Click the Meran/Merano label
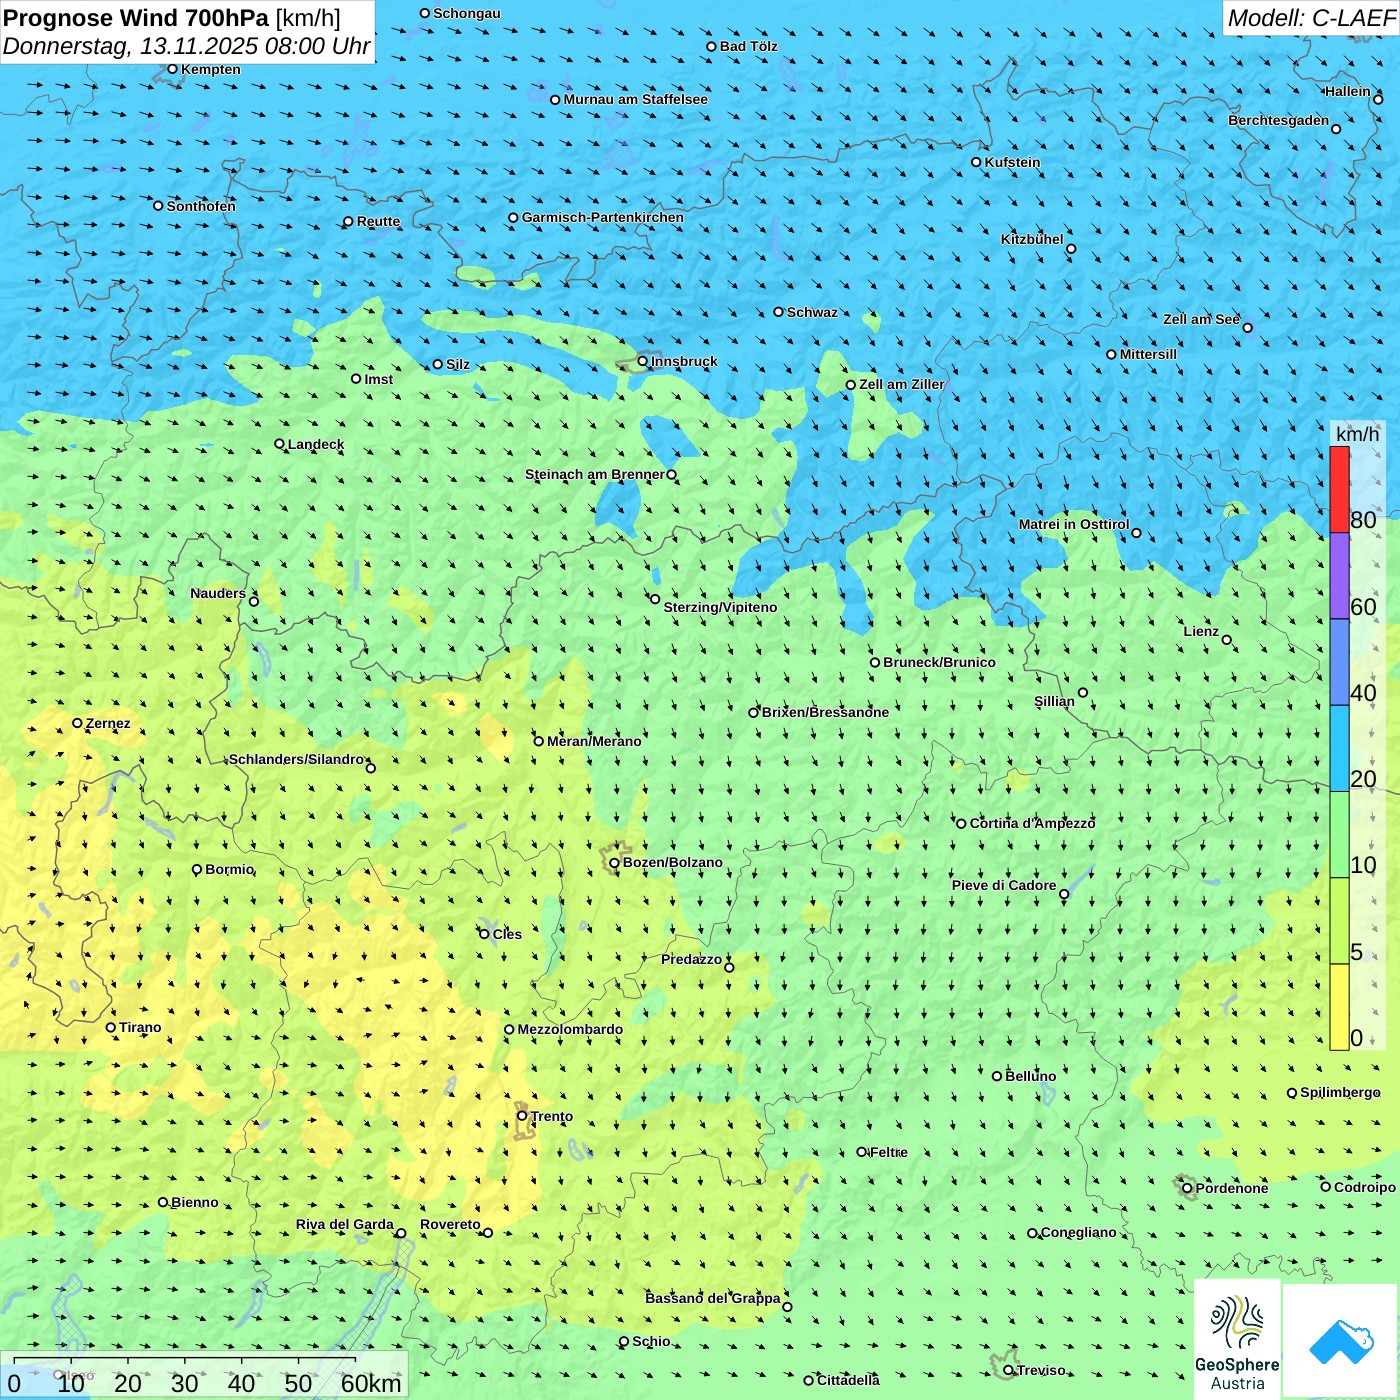 [x=594, y=741]
